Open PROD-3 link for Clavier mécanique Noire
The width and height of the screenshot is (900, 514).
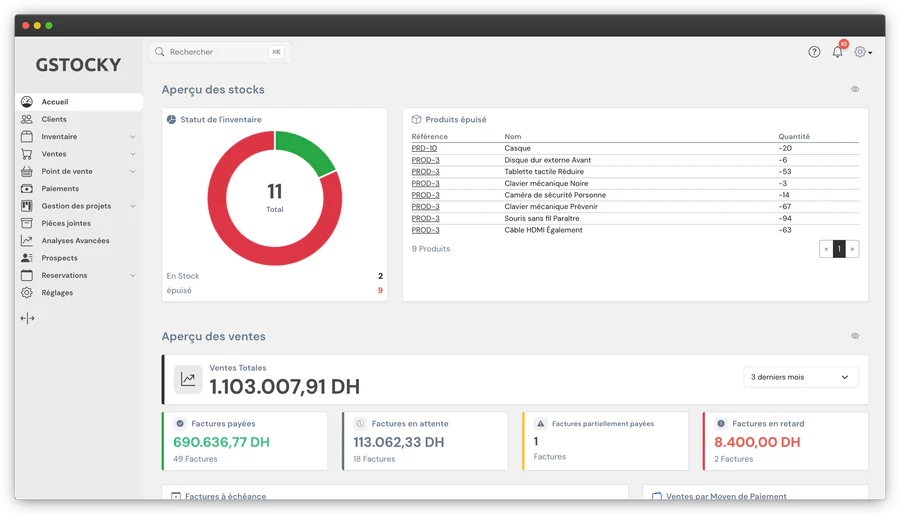point(425,184)
